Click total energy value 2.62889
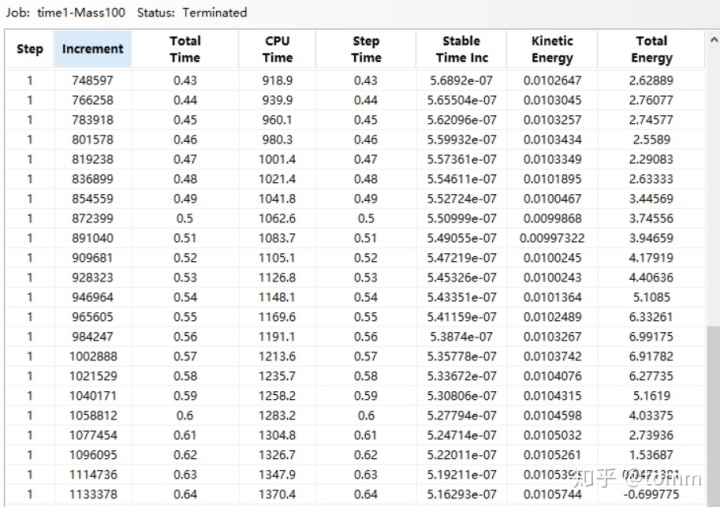 pyautogui.click(x=651, y=80)
